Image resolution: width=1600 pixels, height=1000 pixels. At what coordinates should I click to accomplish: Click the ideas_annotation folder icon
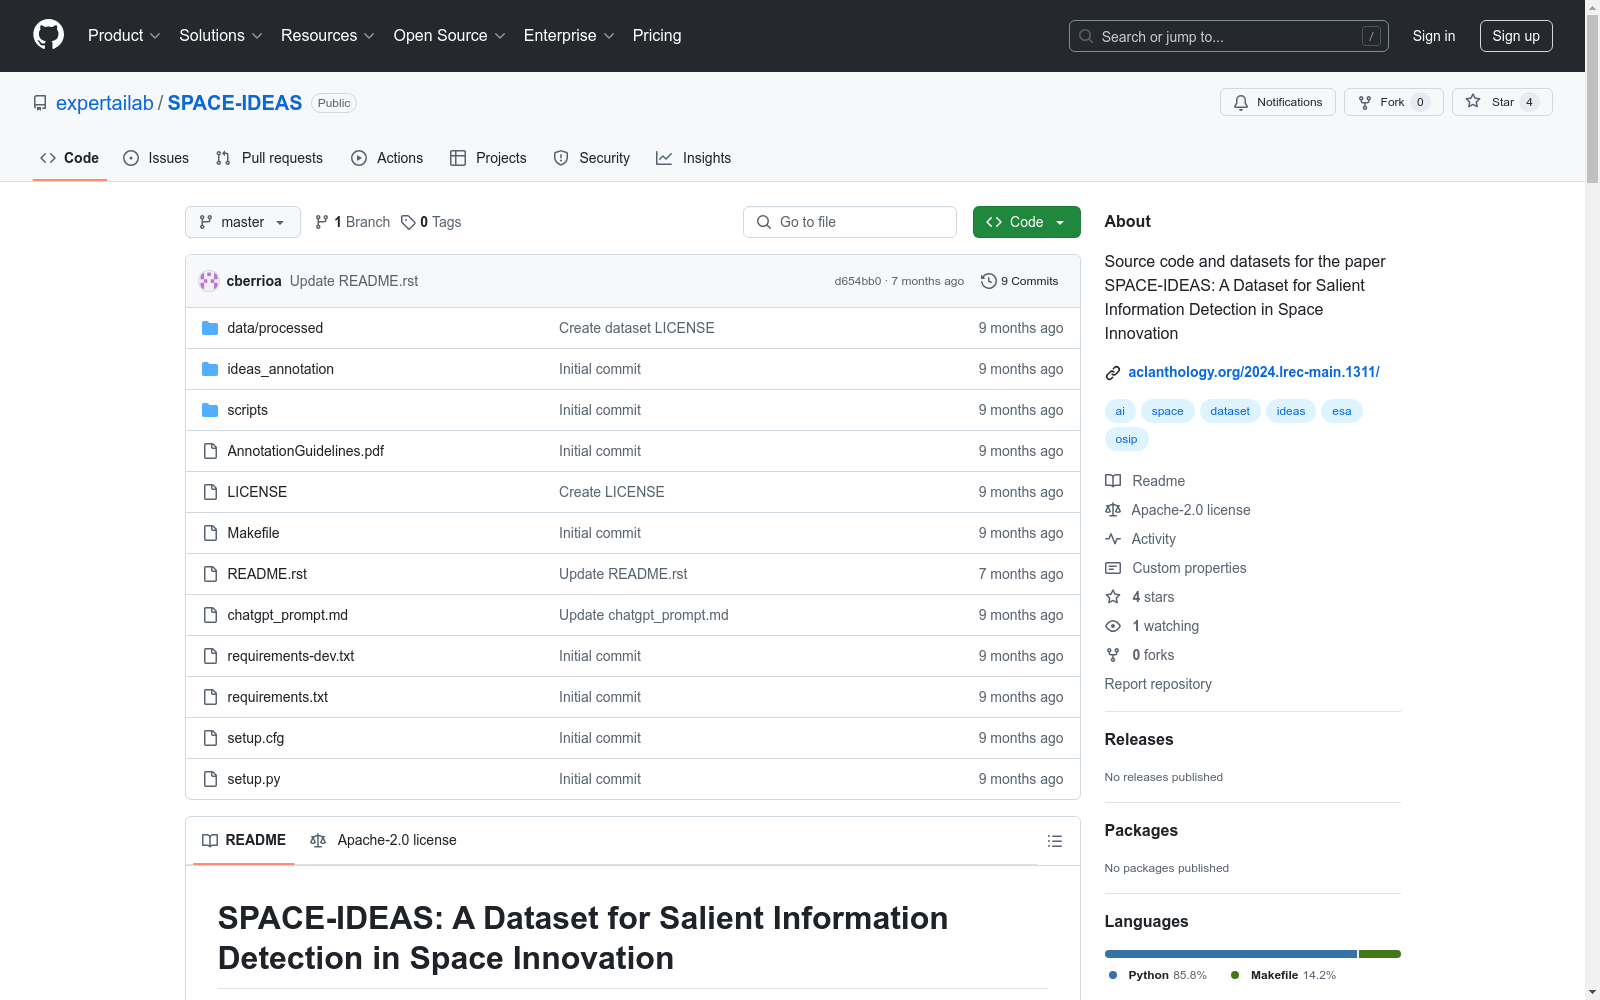210,369
